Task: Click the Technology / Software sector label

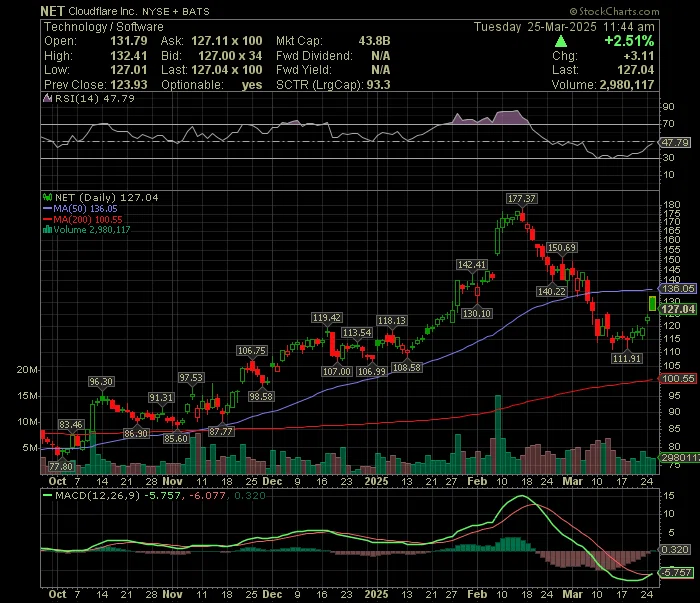Action: point(104,27)
